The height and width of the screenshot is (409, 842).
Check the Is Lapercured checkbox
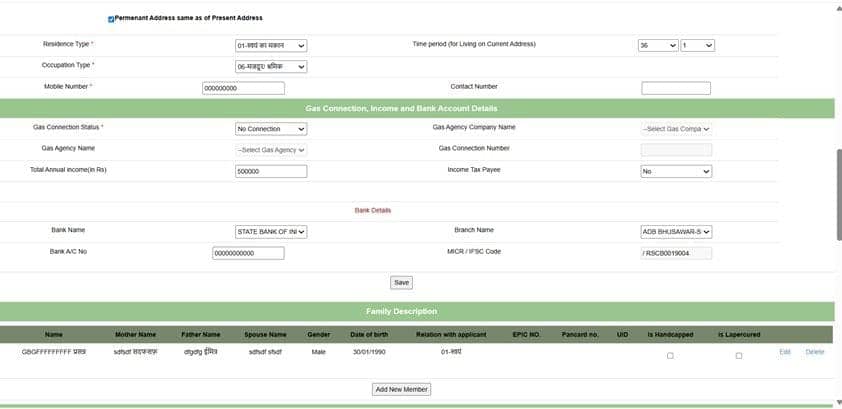tap(739, 355)
